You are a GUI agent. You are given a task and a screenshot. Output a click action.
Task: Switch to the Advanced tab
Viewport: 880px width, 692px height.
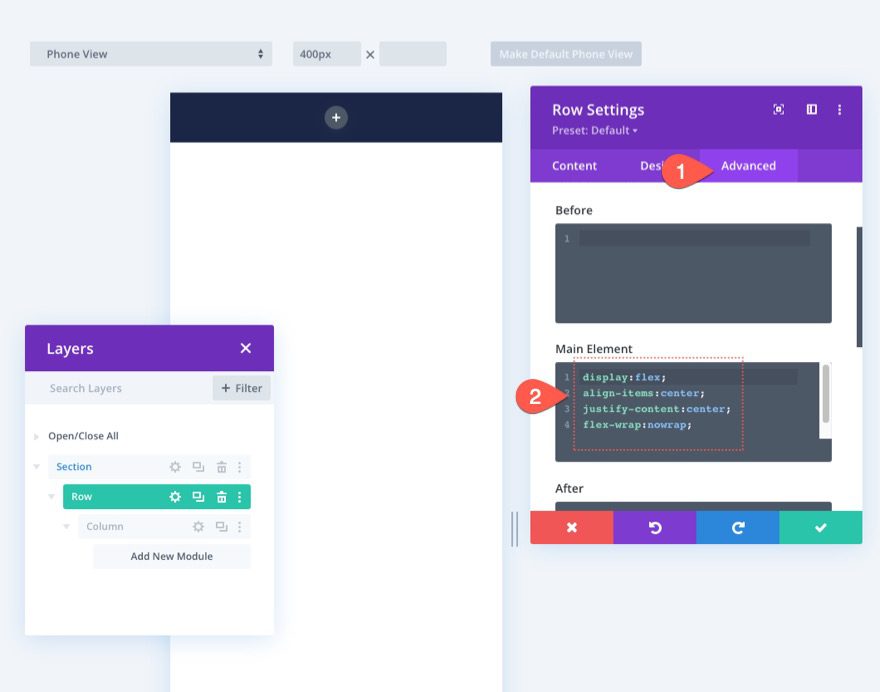point(748,166)
